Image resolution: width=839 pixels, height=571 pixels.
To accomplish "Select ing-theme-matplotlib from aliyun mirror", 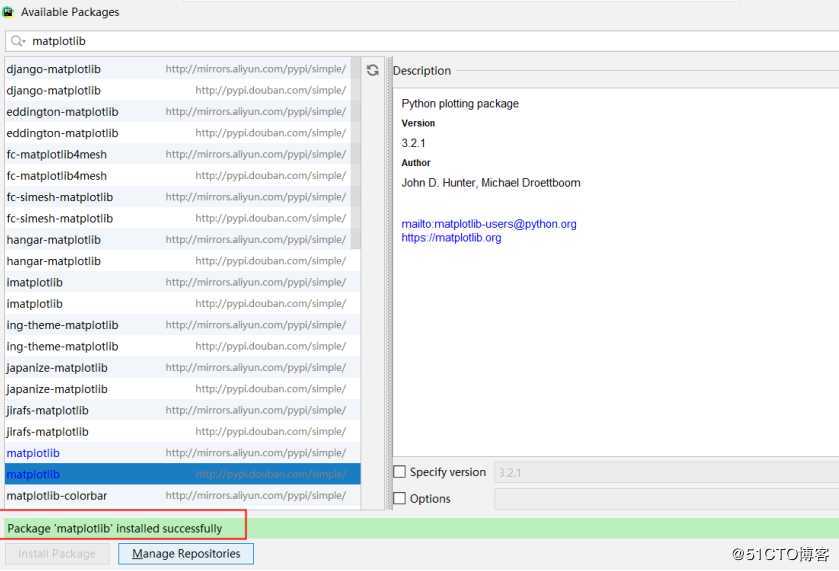I will [x=182, y=325].
